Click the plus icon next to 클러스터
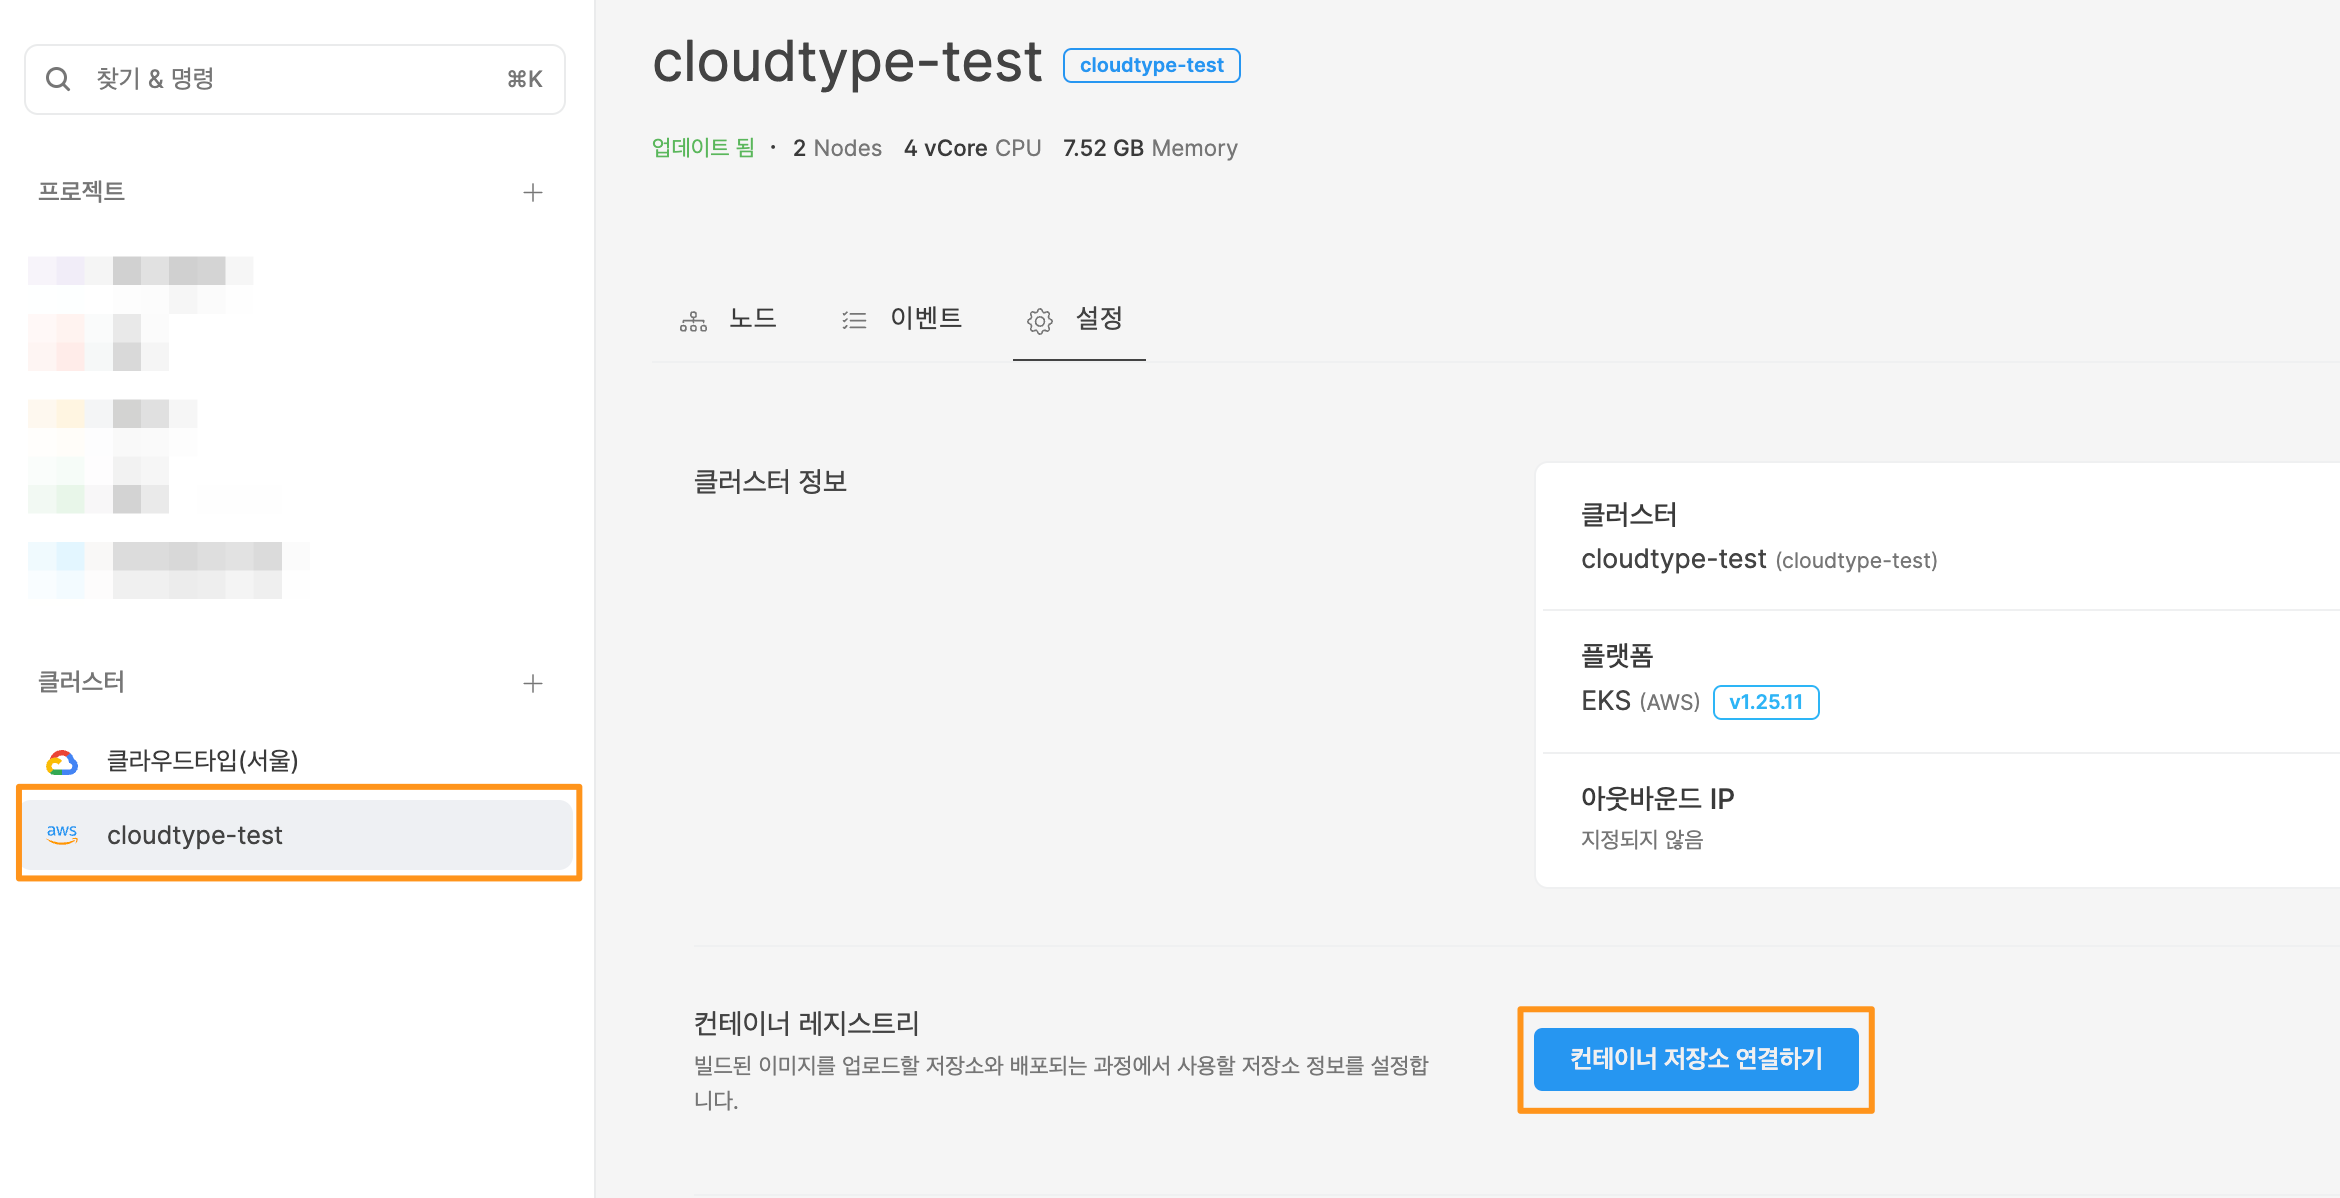 pos(533,683)
